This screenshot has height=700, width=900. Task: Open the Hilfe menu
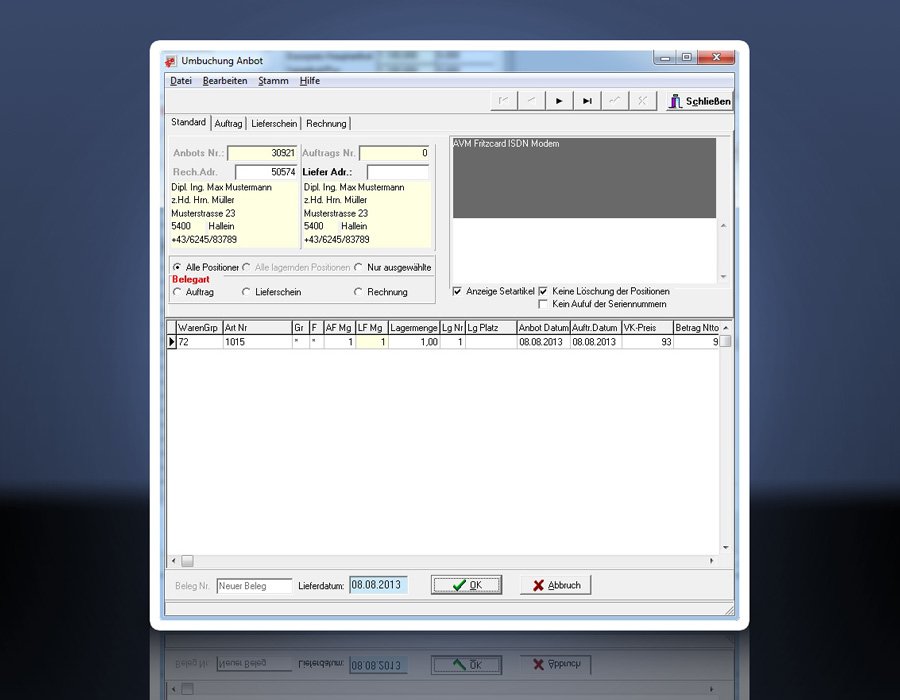309,81
